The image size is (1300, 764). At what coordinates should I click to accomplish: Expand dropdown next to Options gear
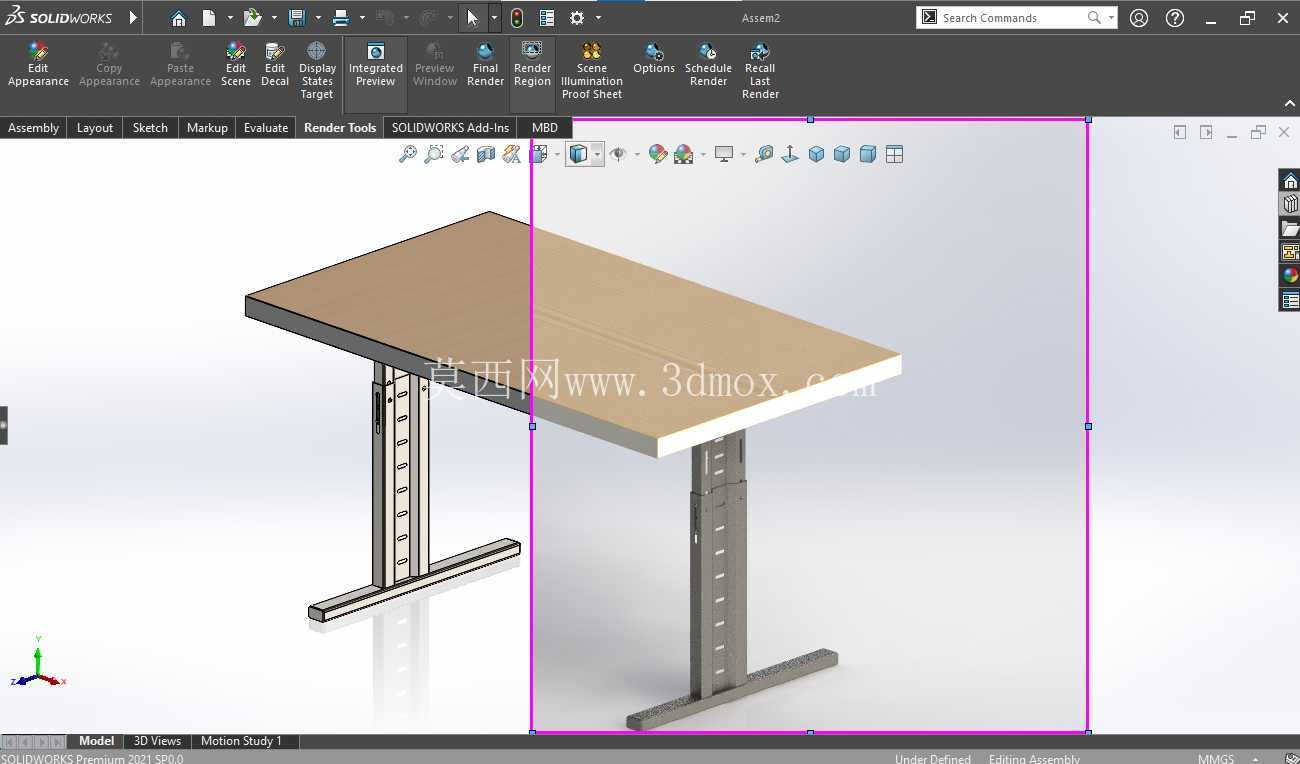(x=598, y=18)
